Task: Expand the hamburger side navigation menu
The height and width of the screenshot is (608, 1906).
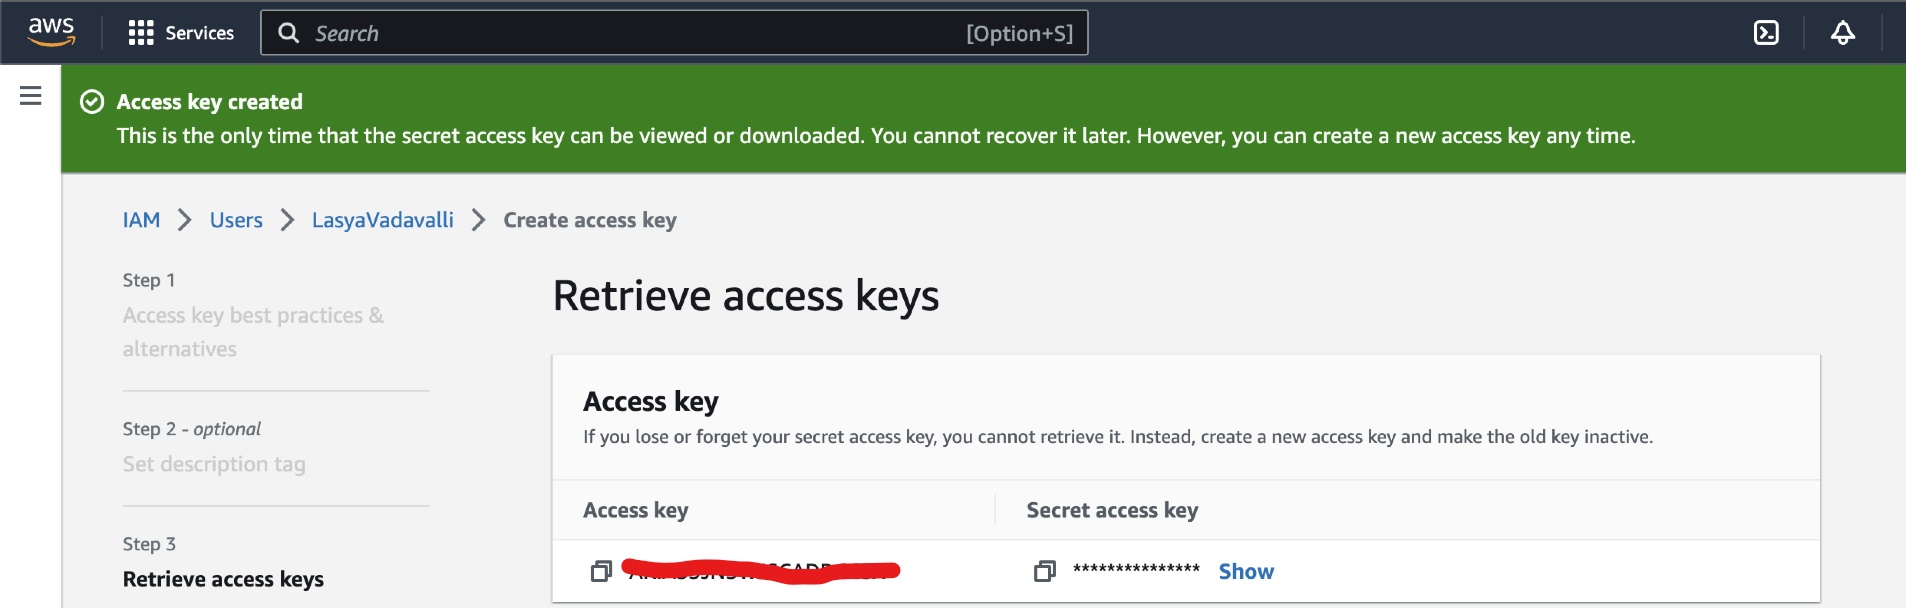Action: [31, 95]
